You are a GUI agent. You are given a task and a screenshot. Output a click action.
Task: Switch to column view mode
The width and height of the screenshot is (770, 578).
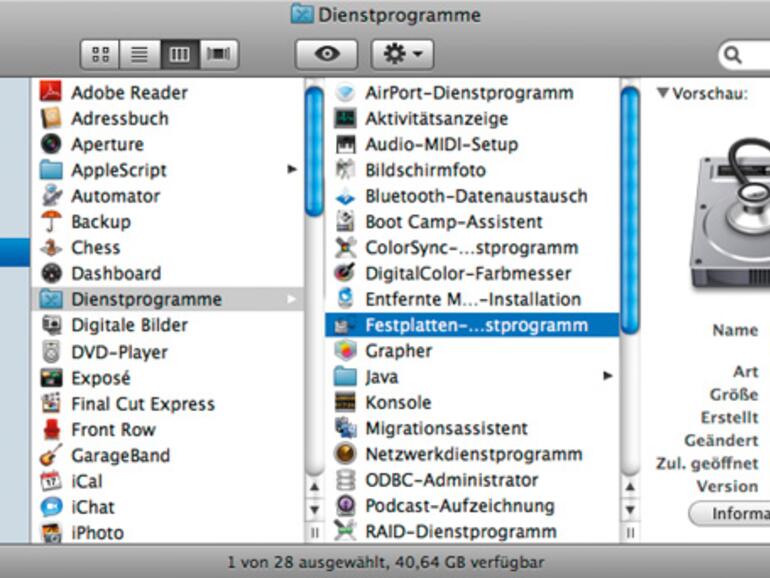click(x=180, y=54)
